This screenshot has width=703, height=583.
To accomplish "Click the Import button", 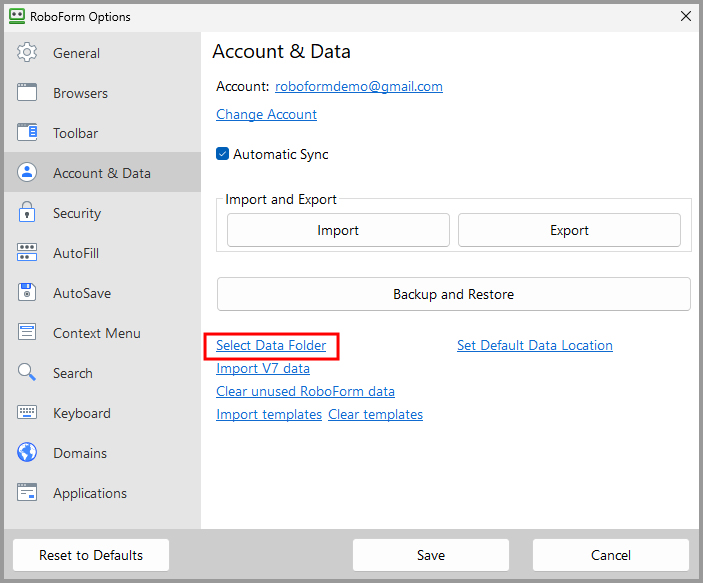I will [x=338, y=230].
